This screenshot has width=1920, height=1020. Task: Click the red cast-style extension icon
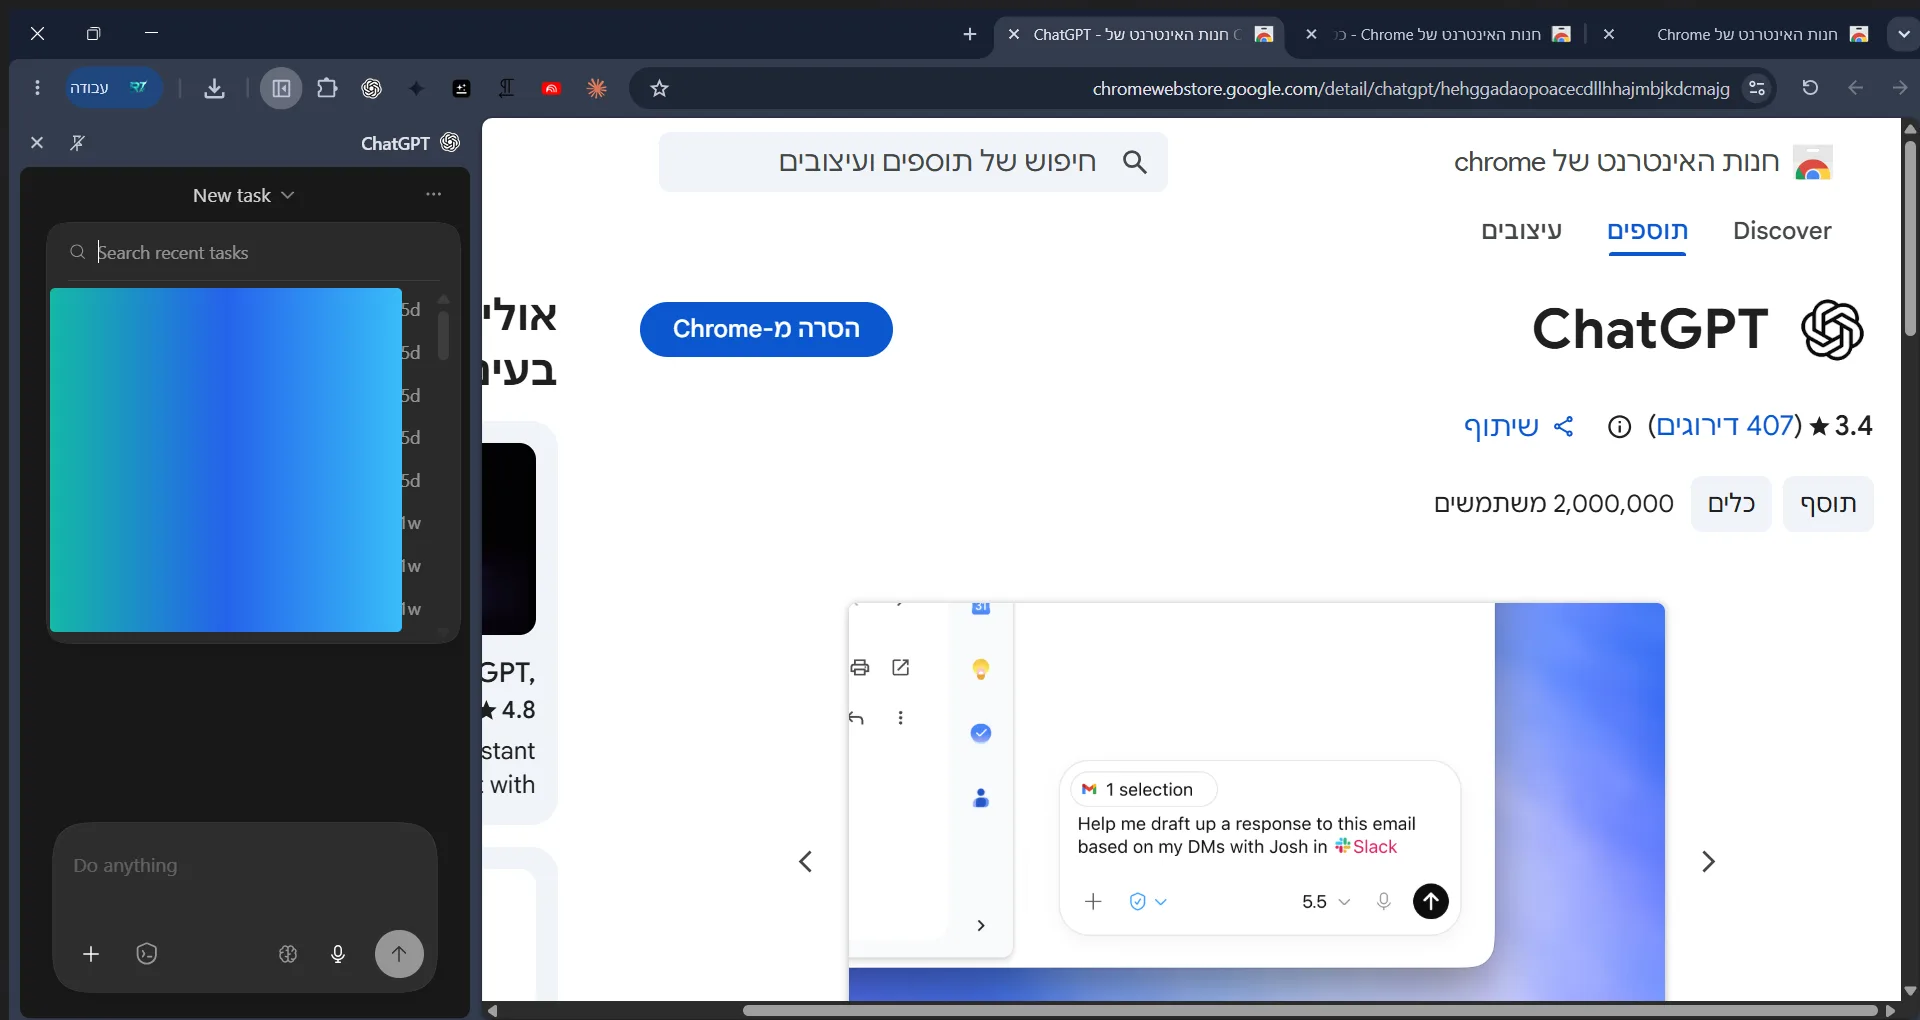[551, 88]
